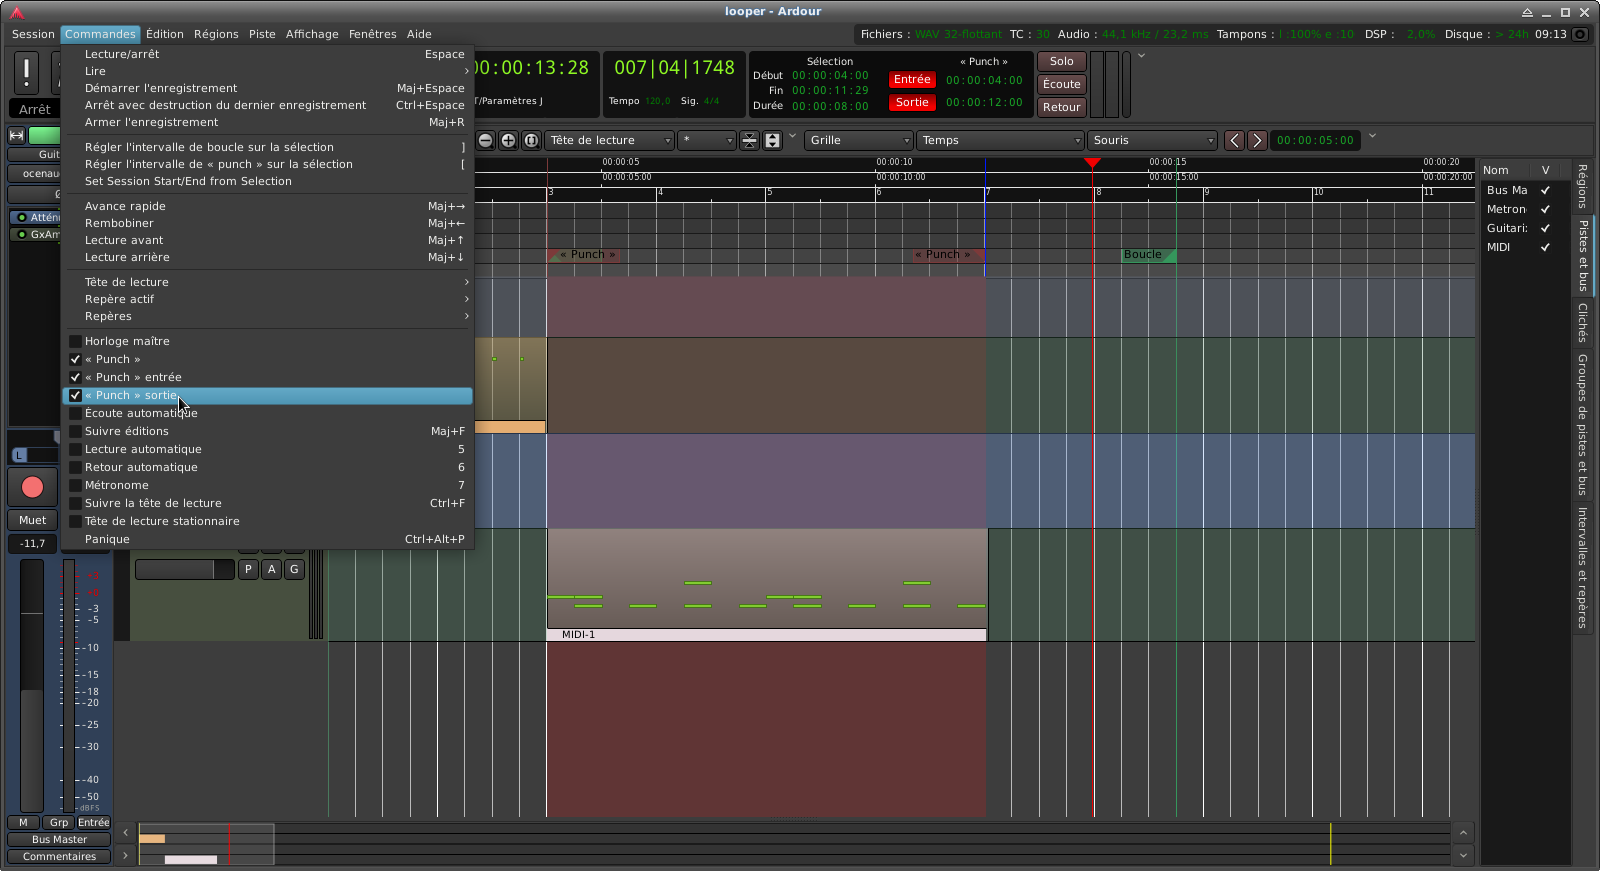
Task: Select Avance rapide from the menu
Action: (x=126, y=207)
